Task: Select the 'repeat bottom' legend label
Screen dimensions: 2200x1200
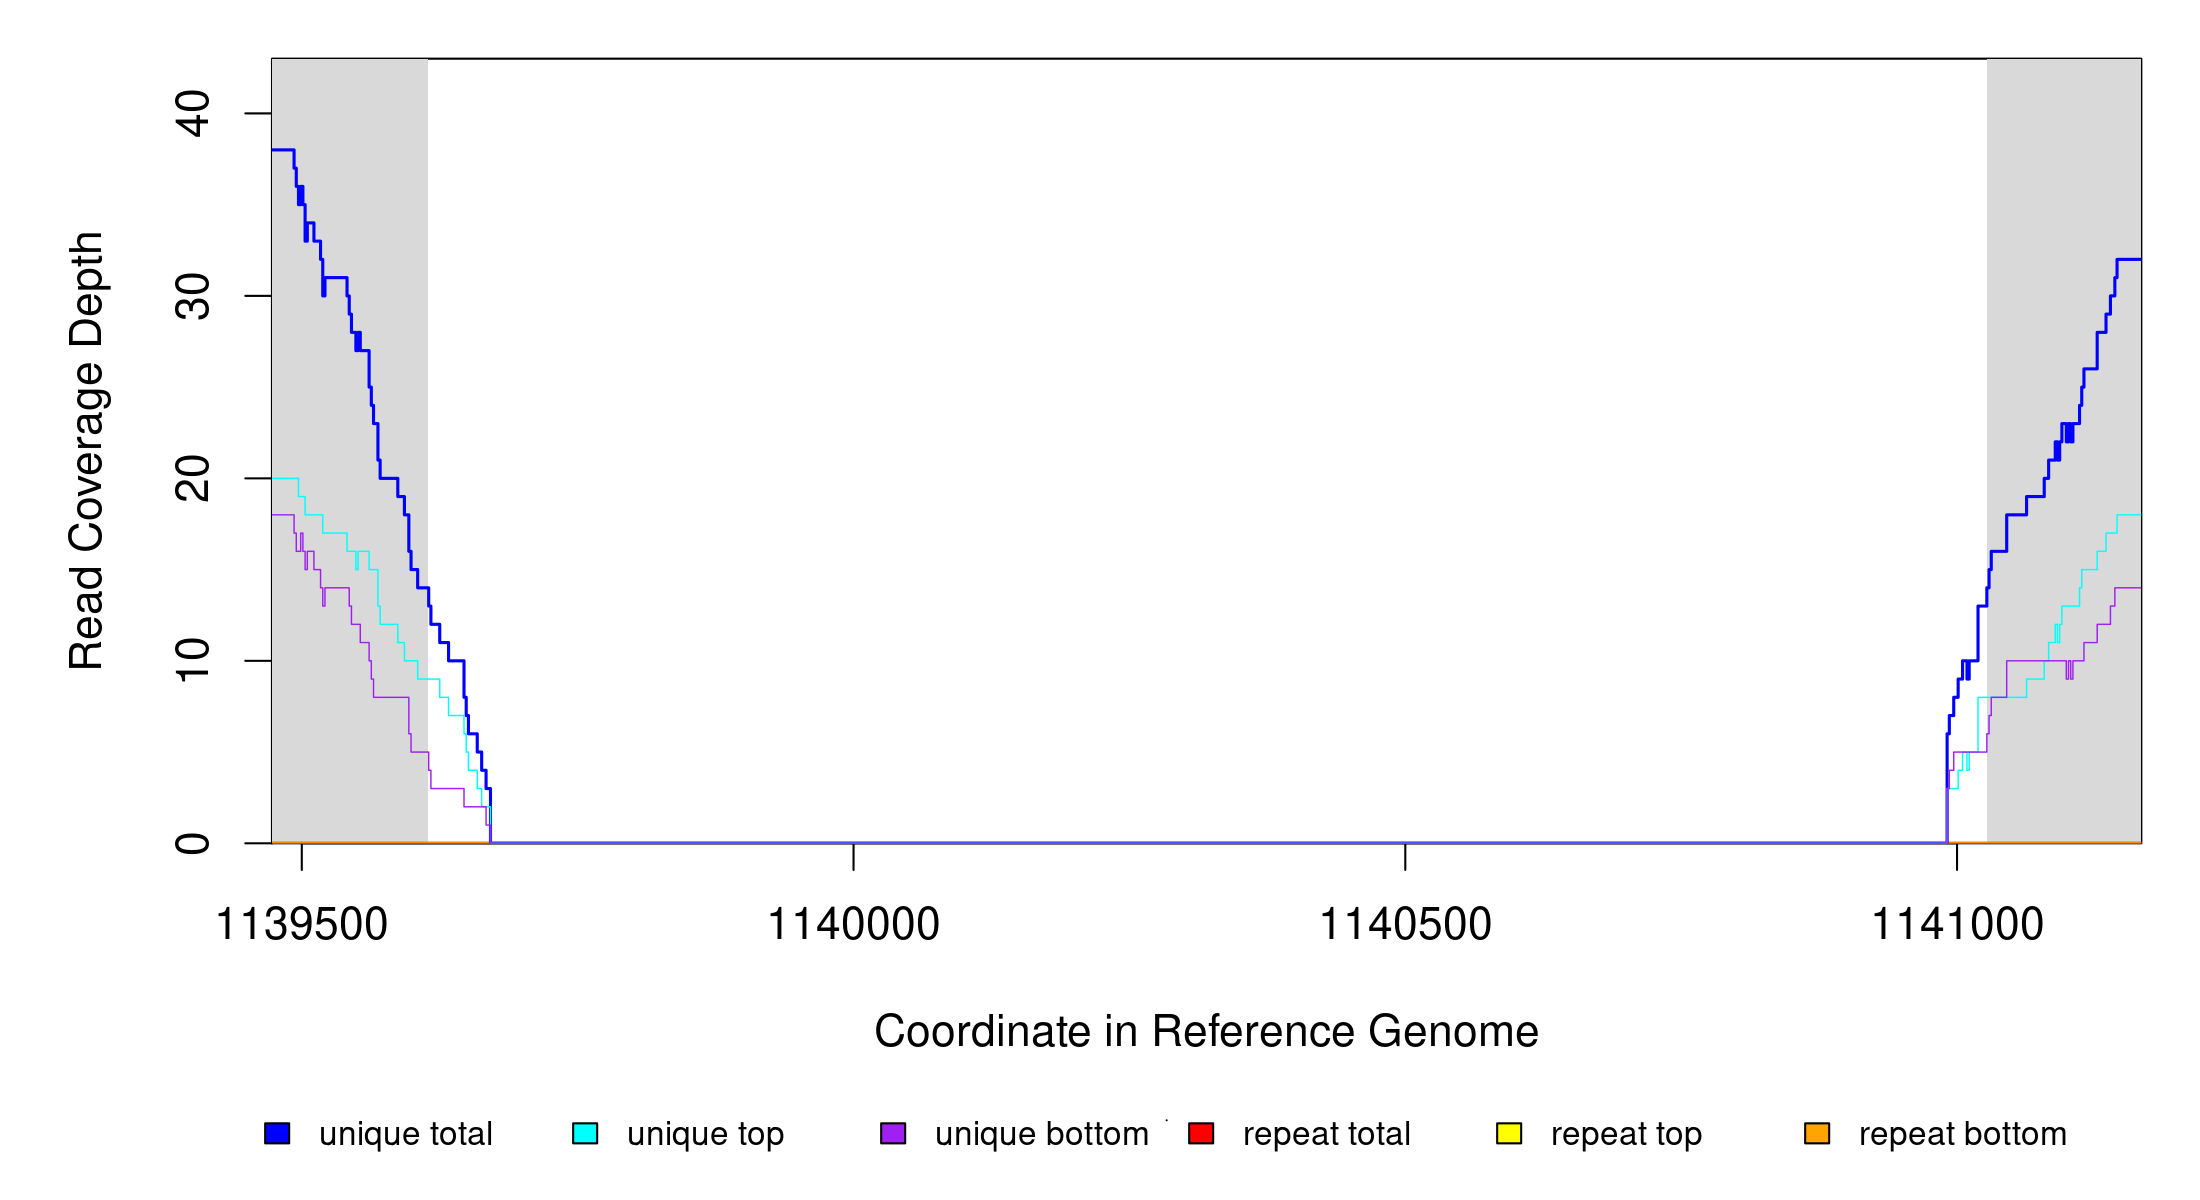Action: (x=1962, y=1134)
